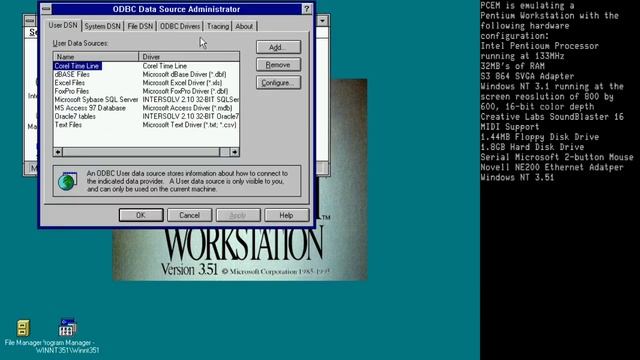The height and width of the screenshot is (360, 640).
Task: Switch to the Tracing tab
Action: [x=218, y=26]
